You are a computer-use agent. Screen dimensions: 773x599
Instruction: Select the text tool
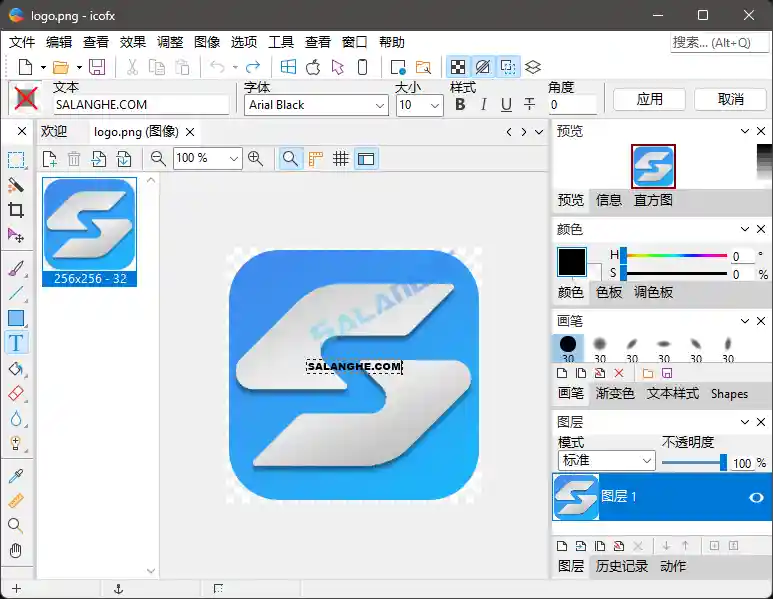(16, 343)
